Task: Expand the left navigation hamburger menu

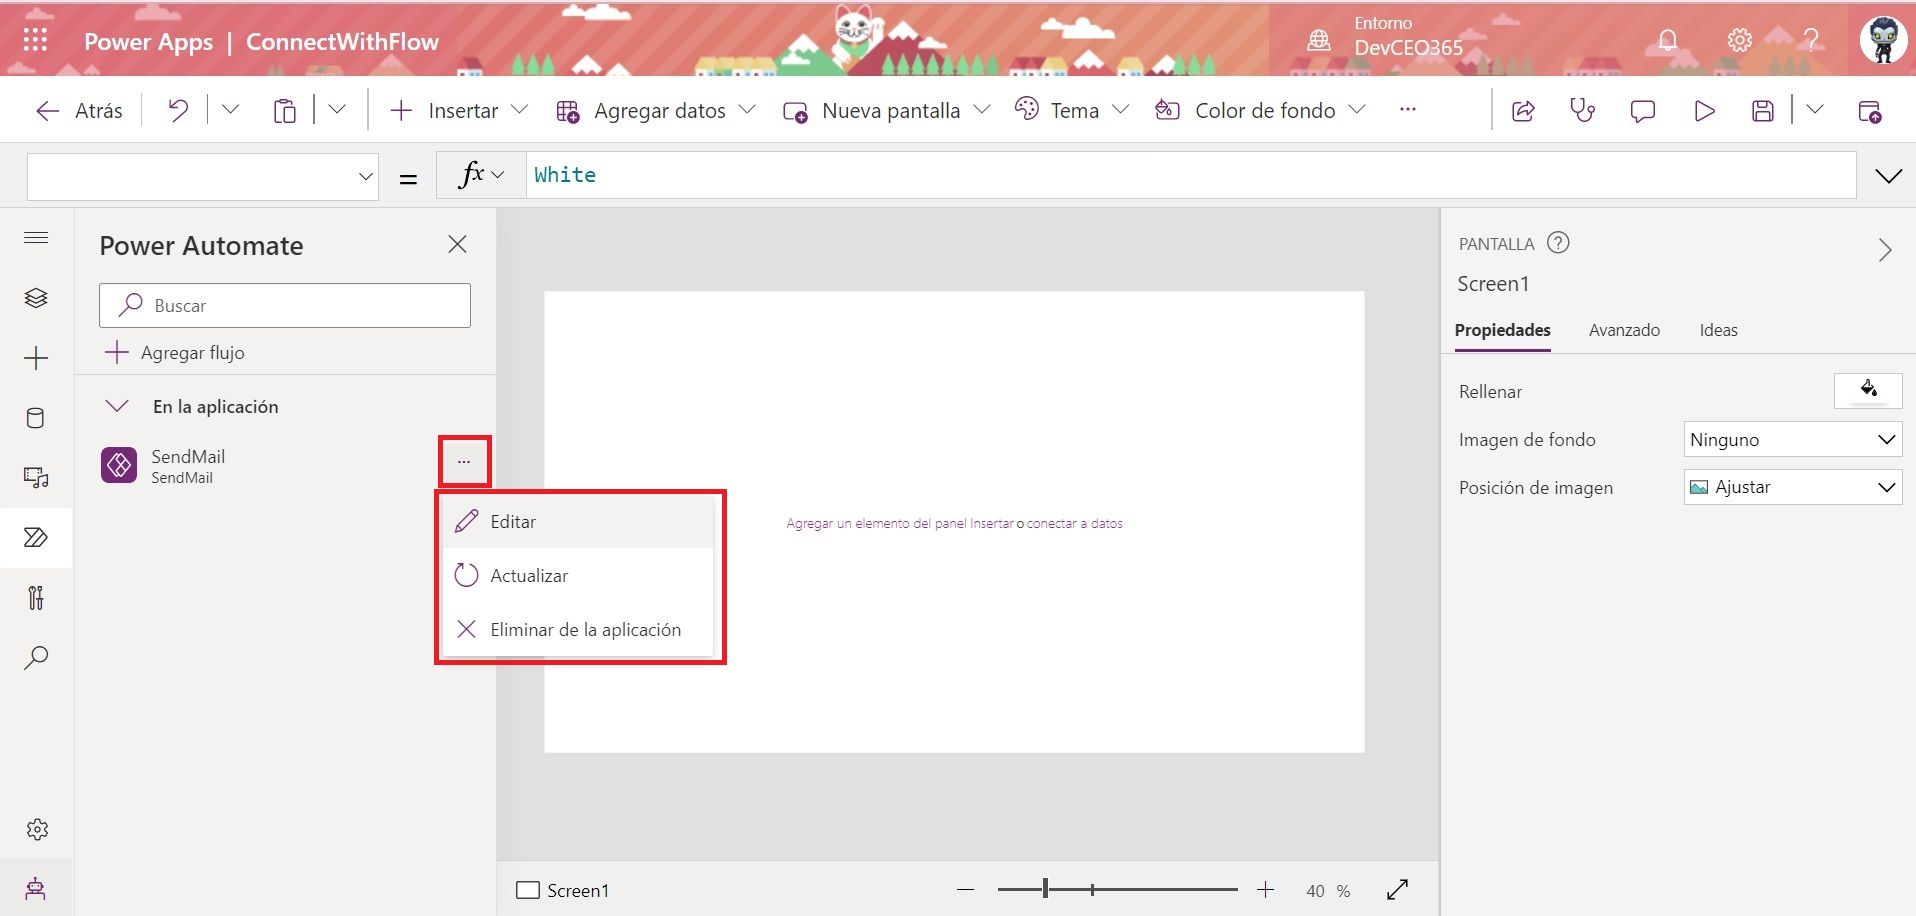Action: (x=36, y=237)
